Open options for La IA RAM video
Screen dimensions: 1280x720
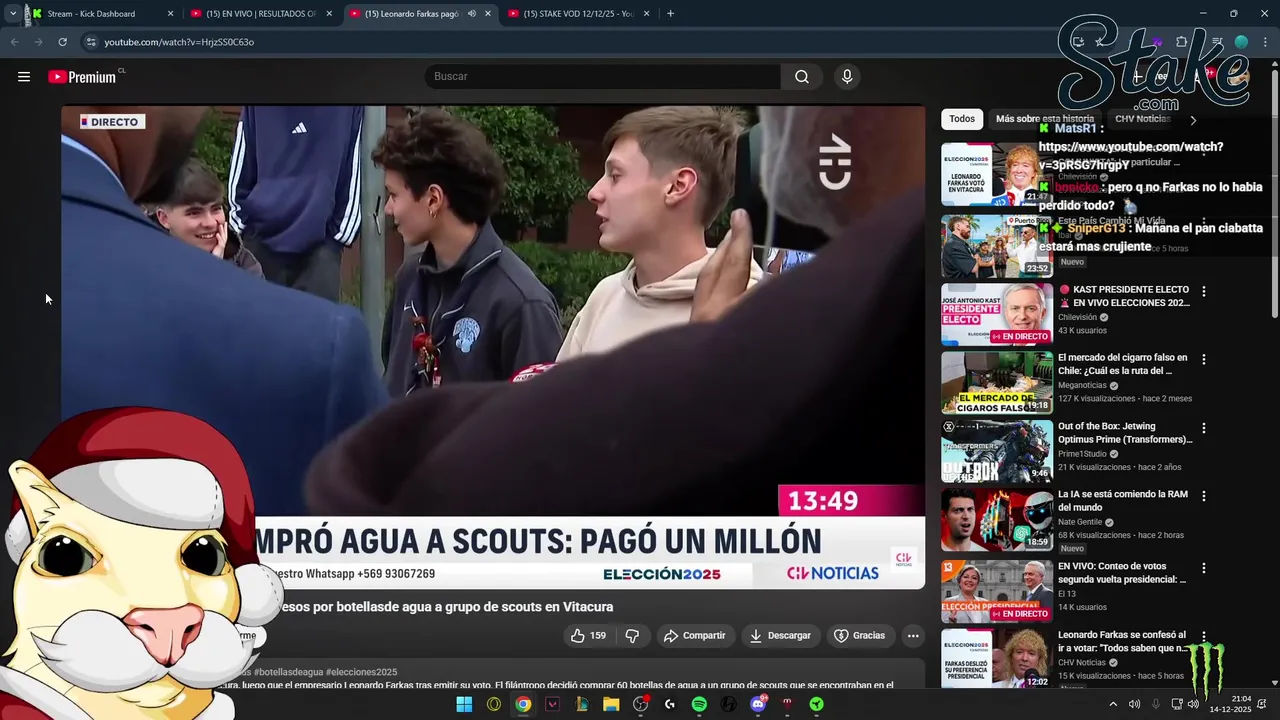(1204, 496)
